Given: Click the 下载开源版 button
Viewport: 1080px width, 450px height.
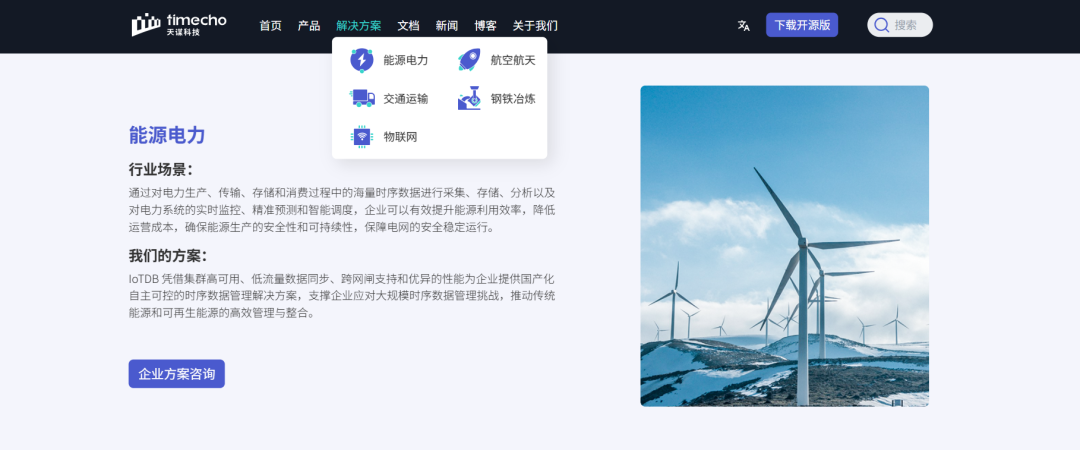Looking at the screenshot, I should 802,25.
